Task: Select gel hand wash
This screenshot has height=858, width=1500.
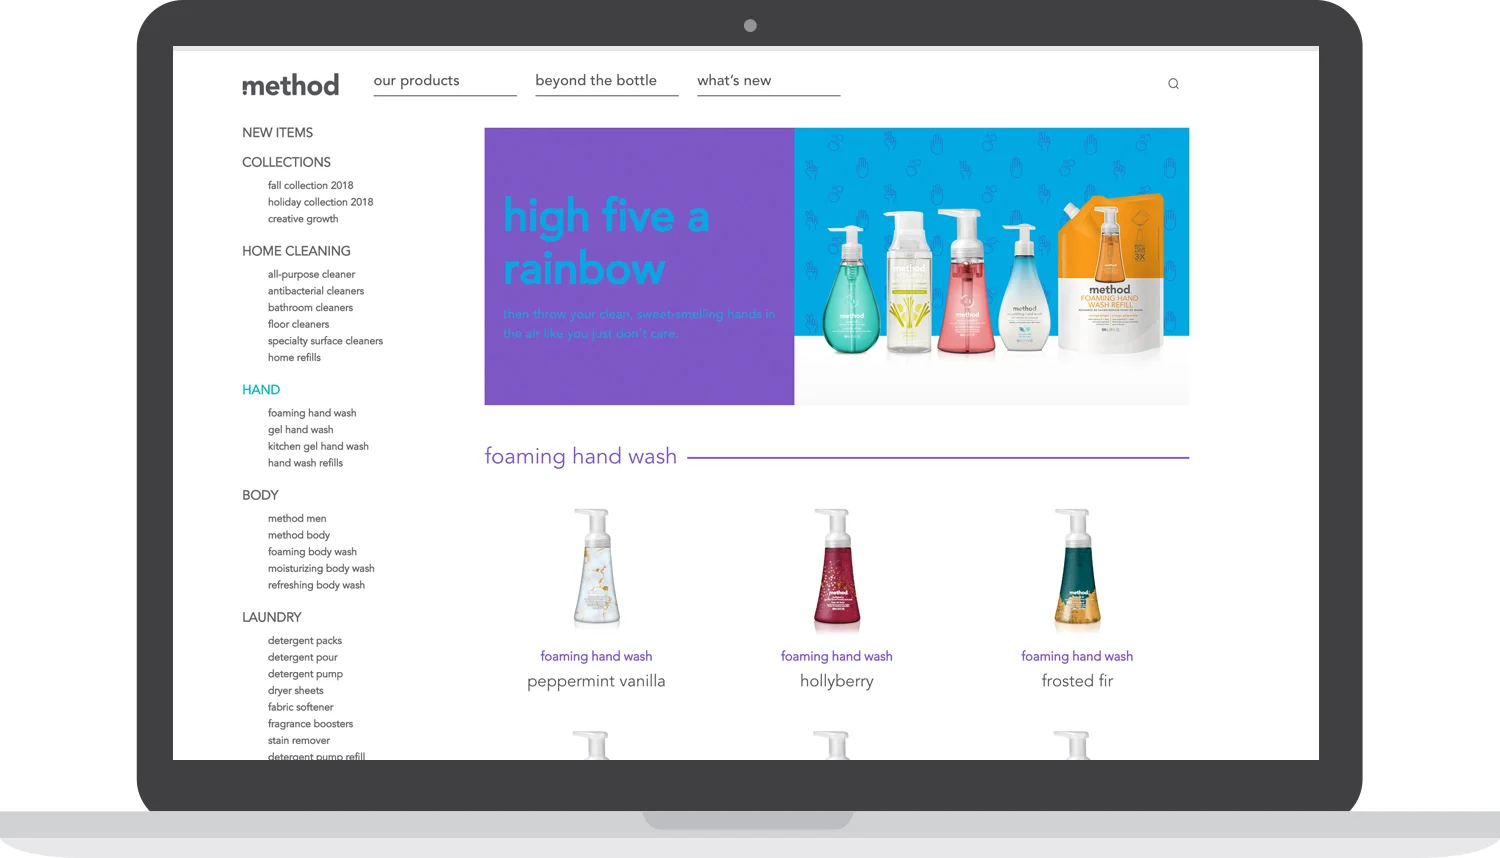Action: 300,430
